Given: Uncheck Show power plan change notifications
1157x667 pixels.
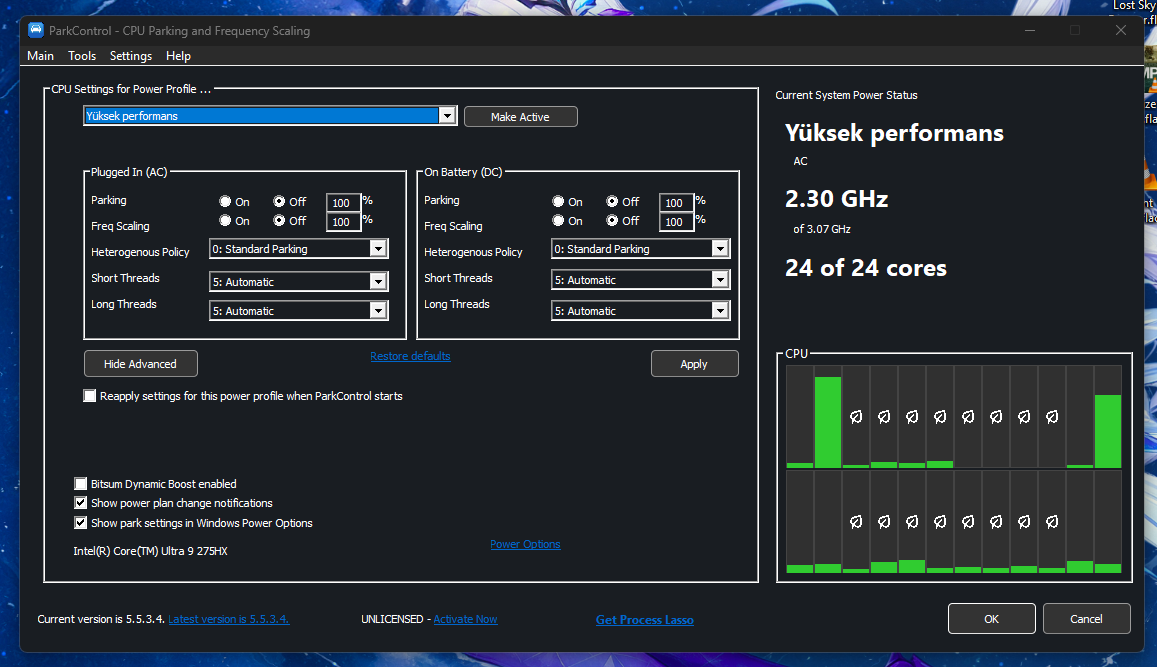Looking at the screenshot, I should 80,503.
